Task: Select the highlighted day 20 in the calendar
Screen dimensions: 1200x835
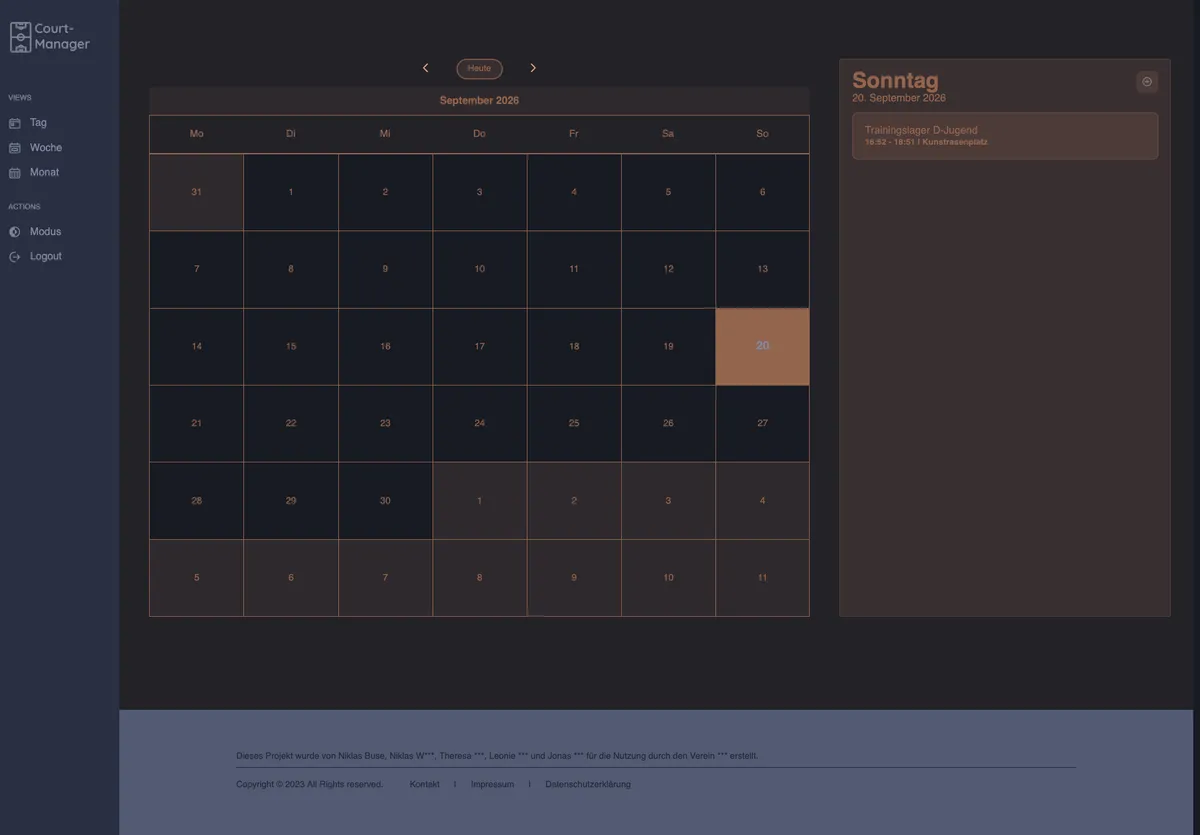Action: coord(762,346)
